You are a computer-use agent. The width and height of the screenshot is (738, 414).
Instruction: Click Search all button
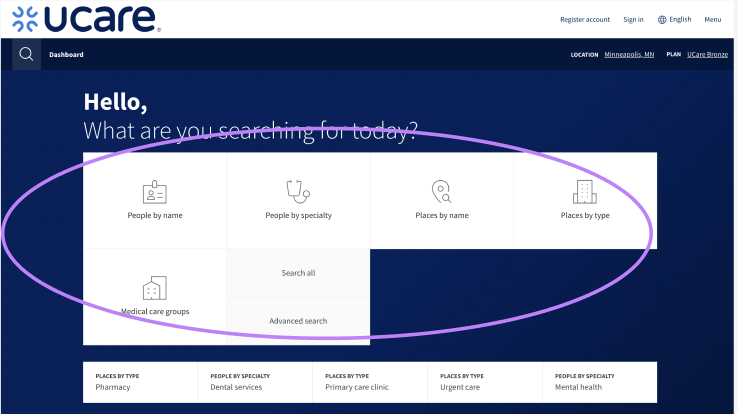pyautogui.click(x=298, y=273)
